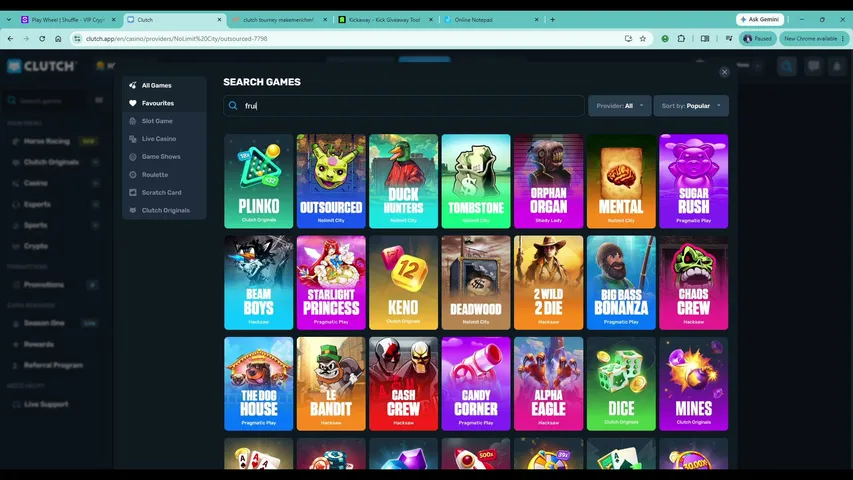Open the chat icon in header

814,66
